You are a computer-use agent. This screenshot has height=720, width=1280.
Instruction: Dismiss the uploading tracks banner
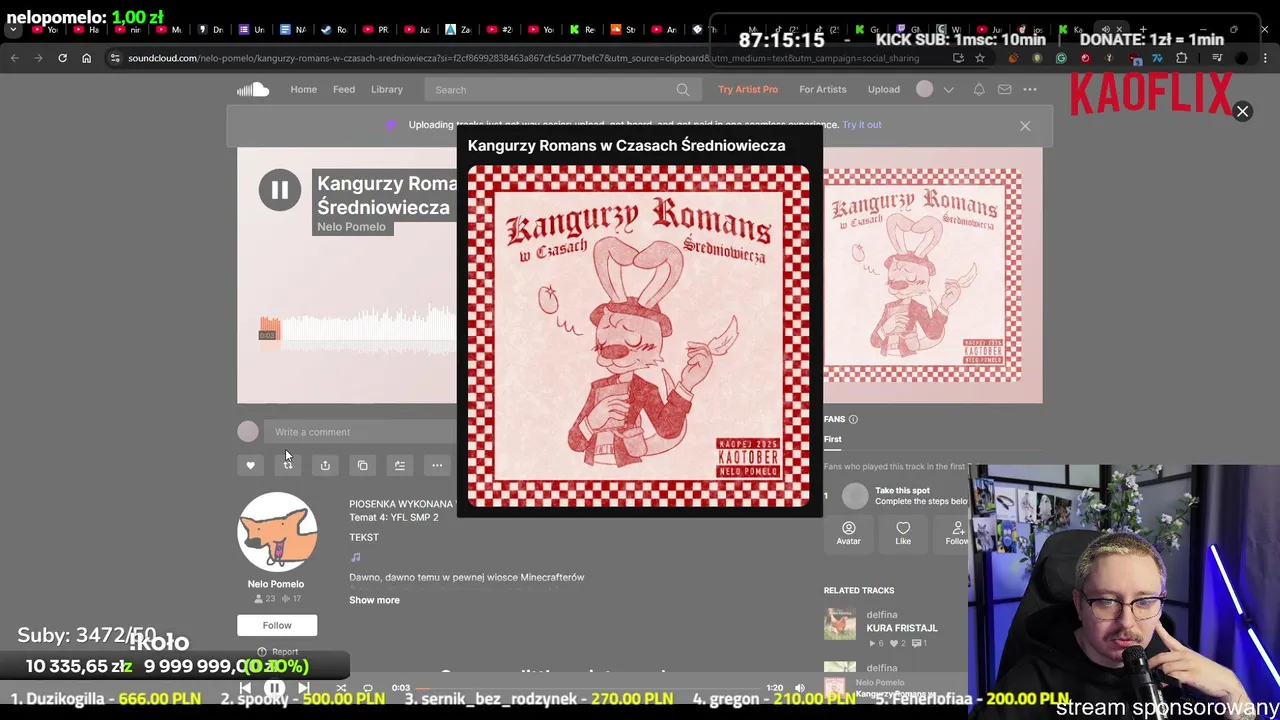coord(1025,126)
